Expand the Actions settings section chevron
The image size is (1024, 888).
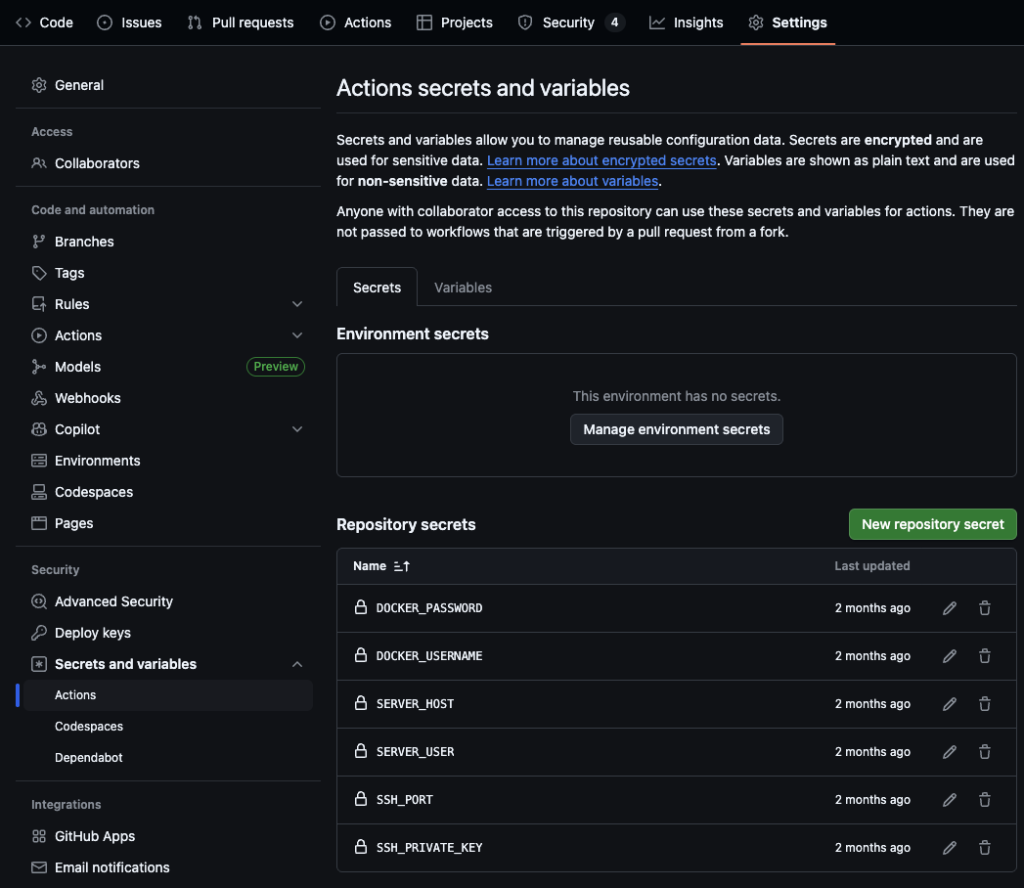[297, 336]
